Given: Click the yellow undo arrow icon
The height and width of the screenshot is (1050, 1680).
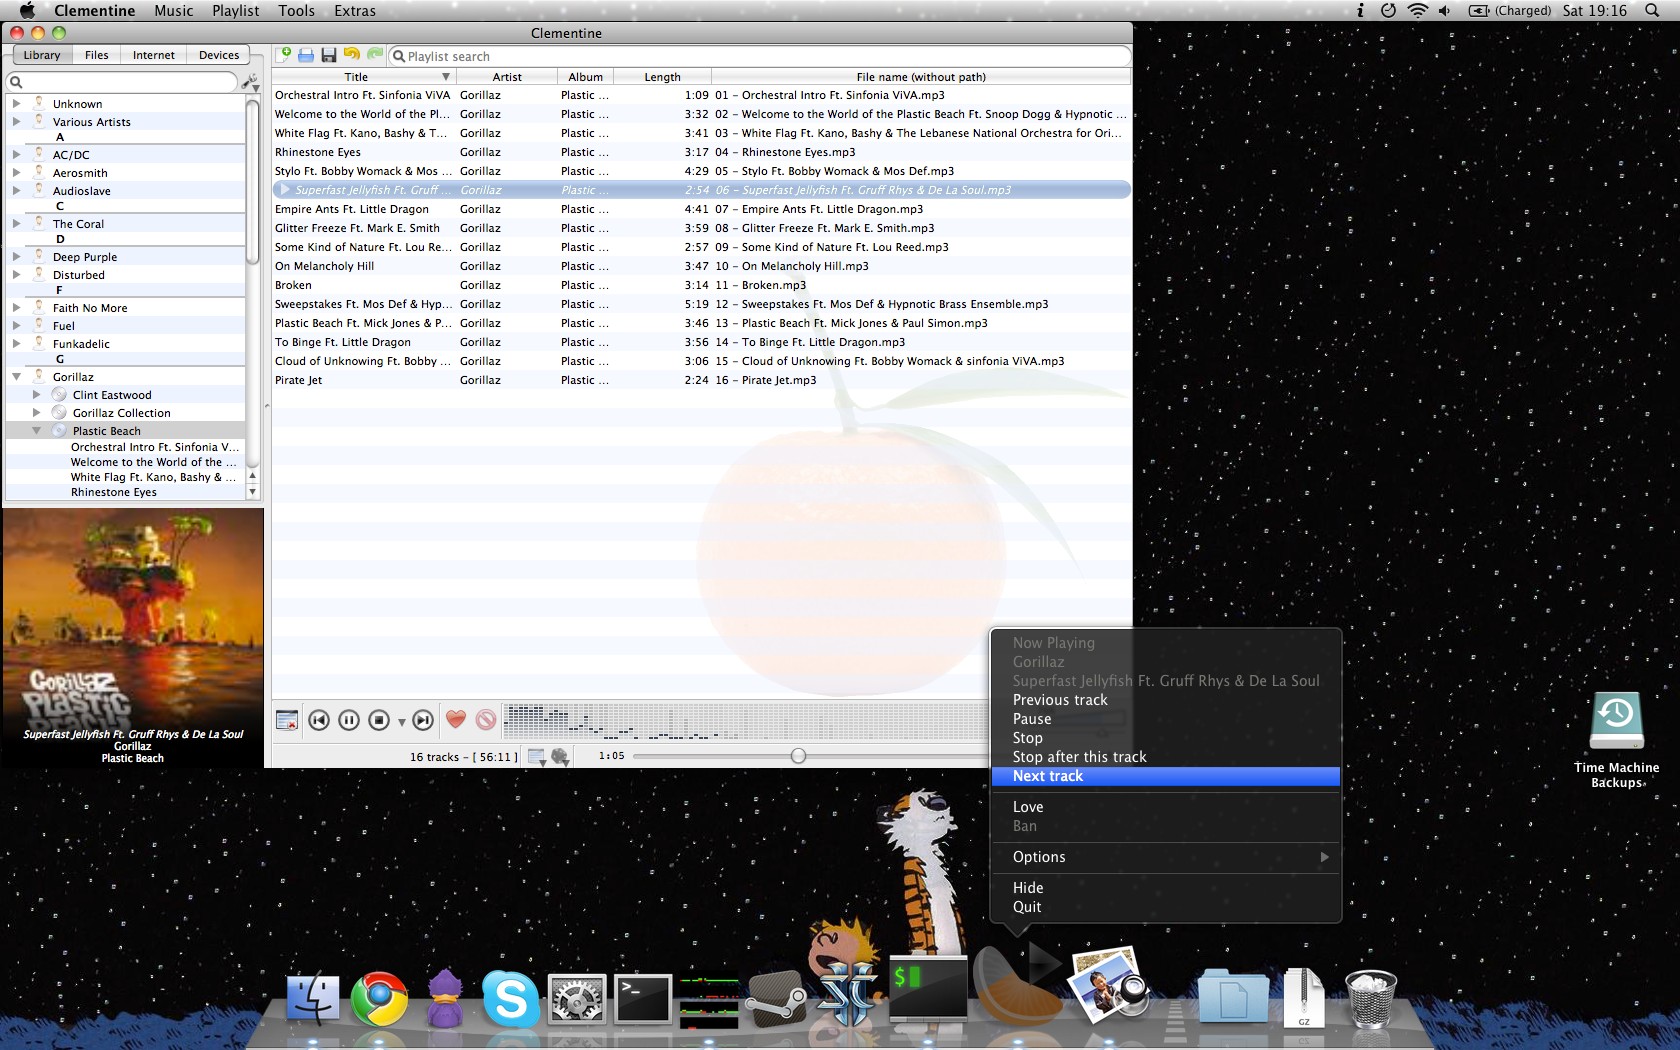Looking at the screenshot, I should (x=351, y=55).
